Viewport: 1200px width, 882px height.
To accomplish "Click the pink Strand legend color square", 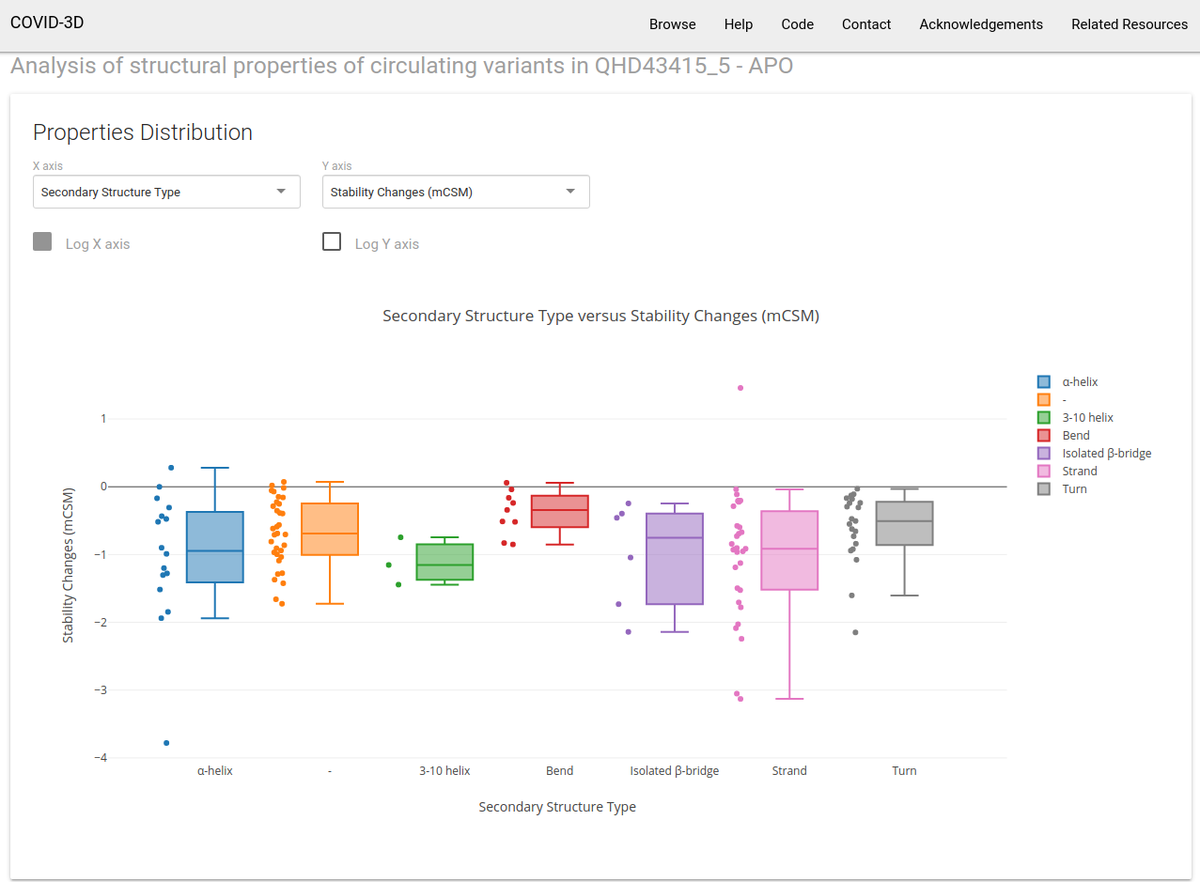I will (x=1044, y=471).
